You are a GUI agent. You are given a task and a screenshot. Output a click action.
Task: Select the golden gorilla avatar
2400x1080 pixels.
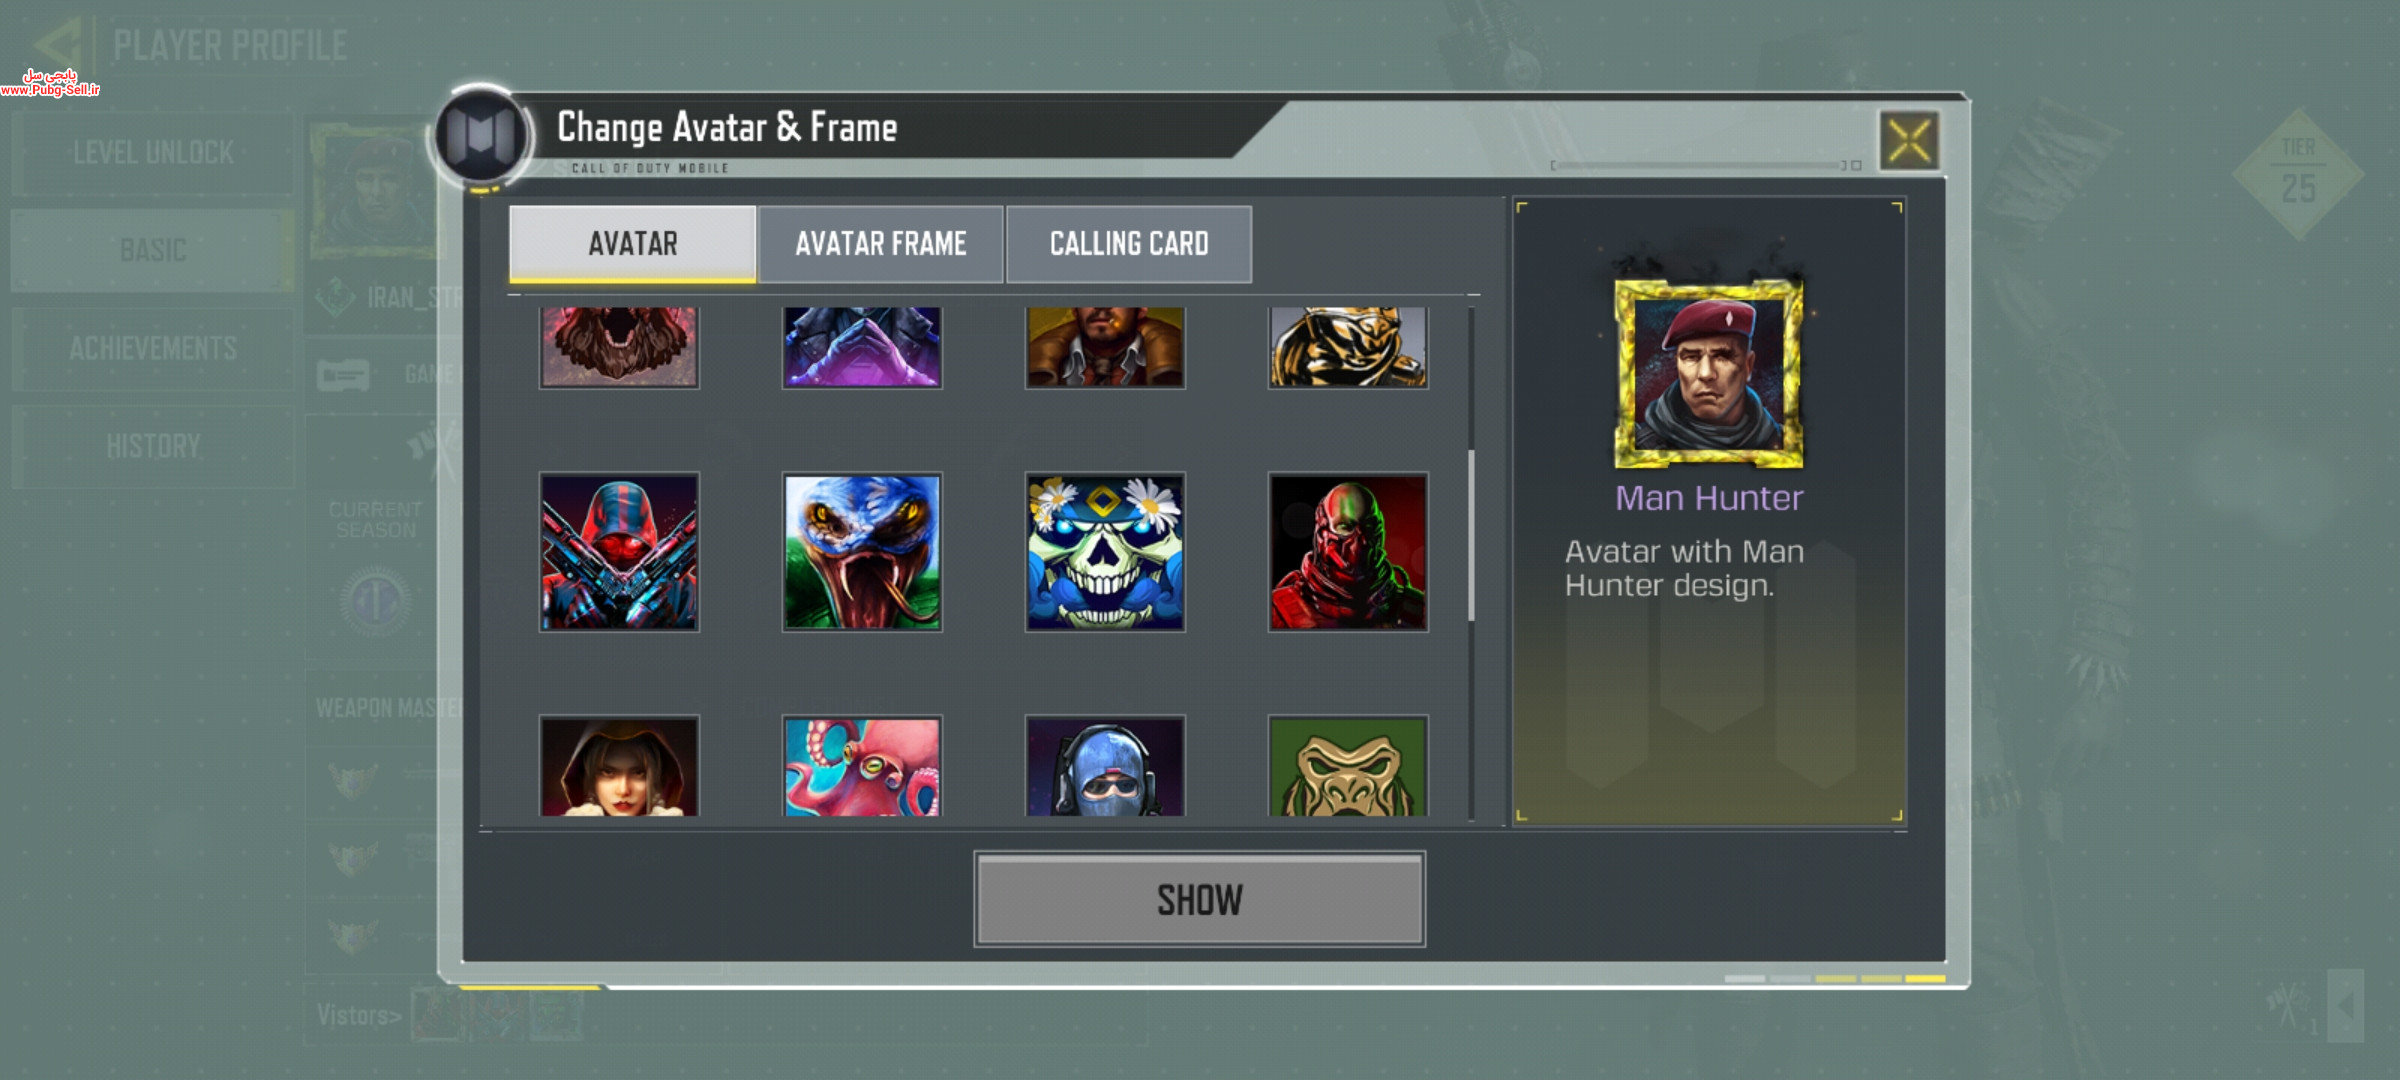1348,766
